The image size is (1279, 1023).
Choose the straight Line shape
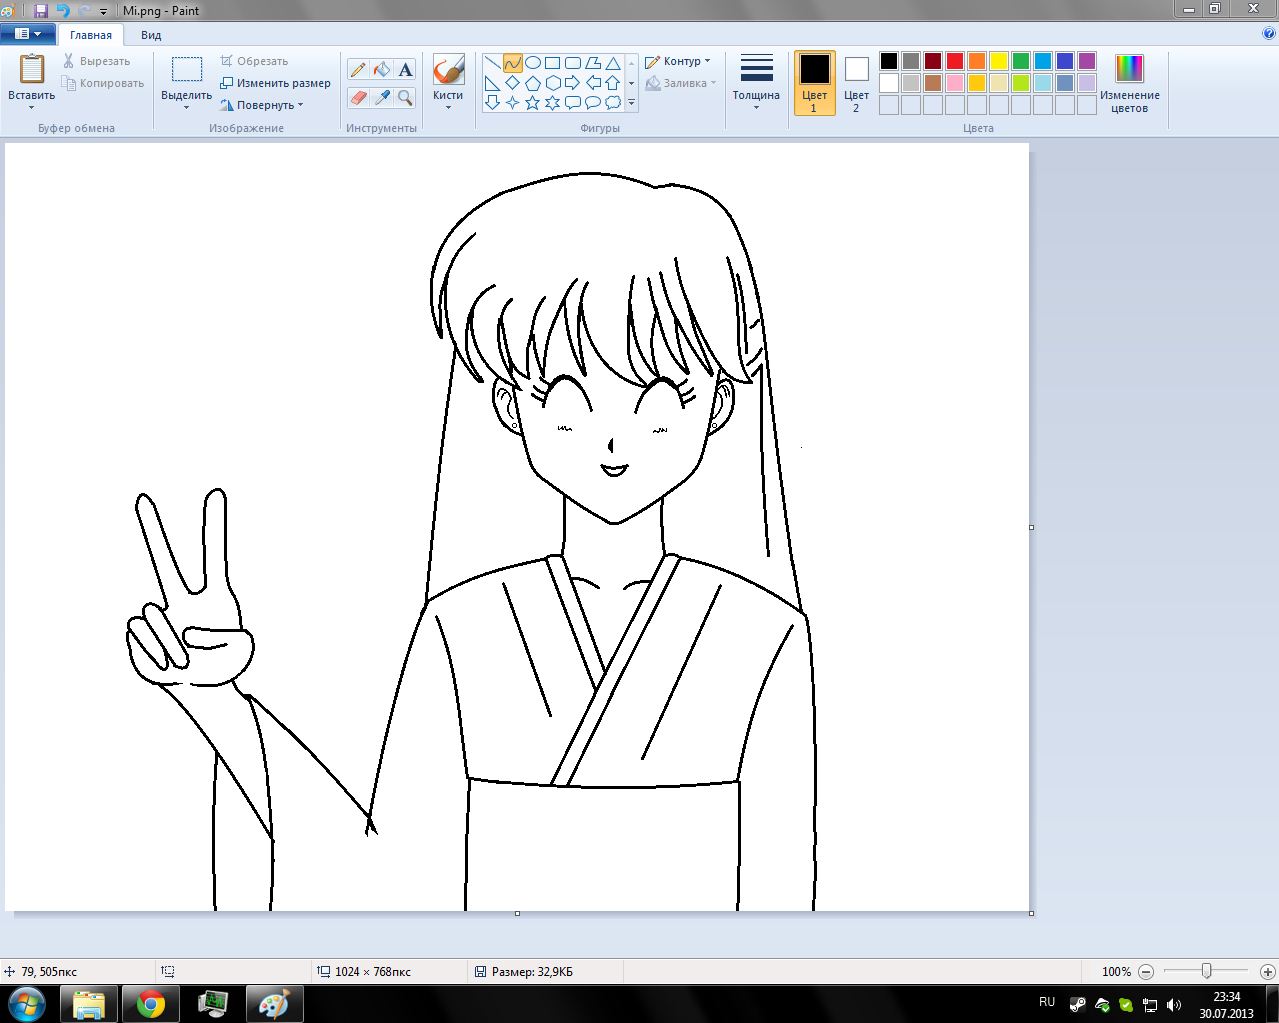click(492, 63)
